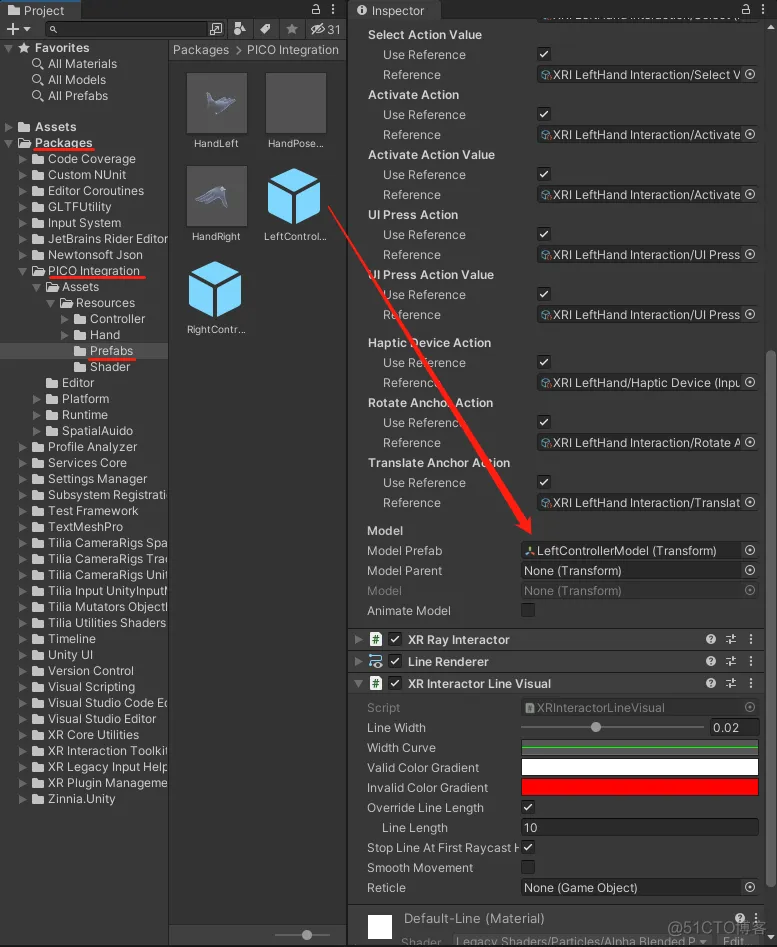Open XR Ray Interactor component menu dots
The image size is (777, 947).
click(751, 639)
